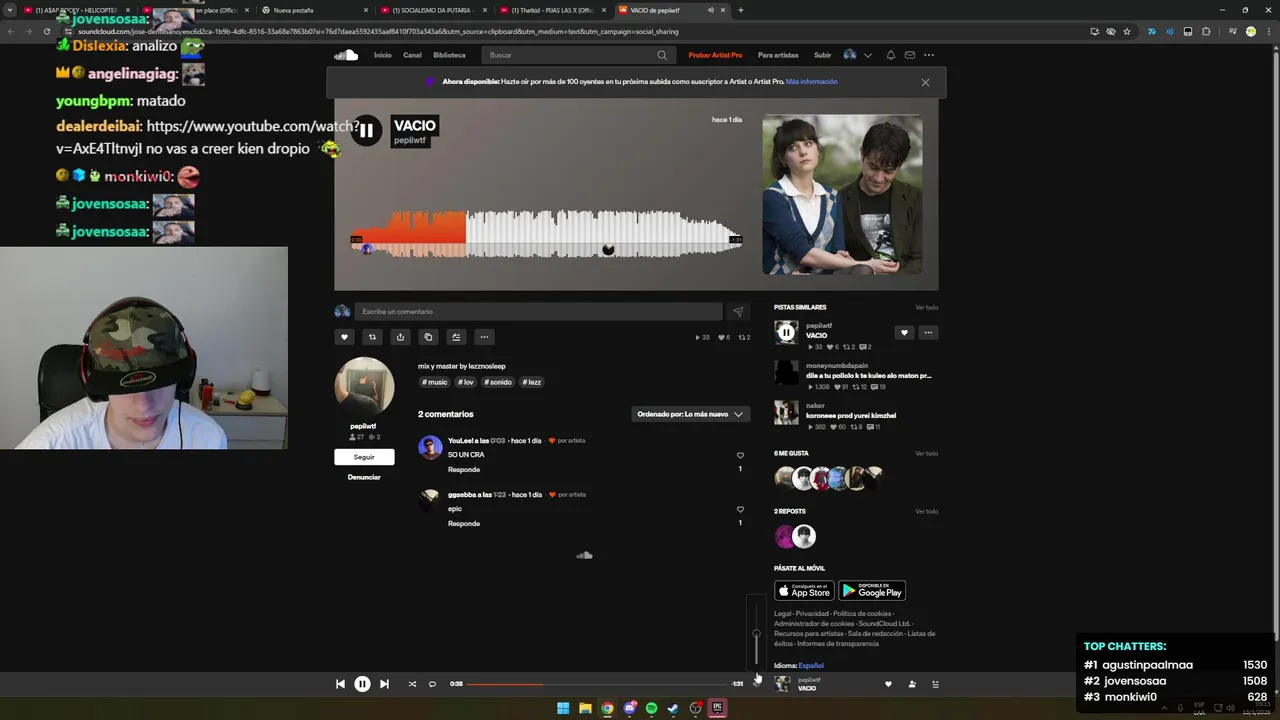1280x720 pixels.
Task: Skip to previous track in player
Action: (340, 684)
